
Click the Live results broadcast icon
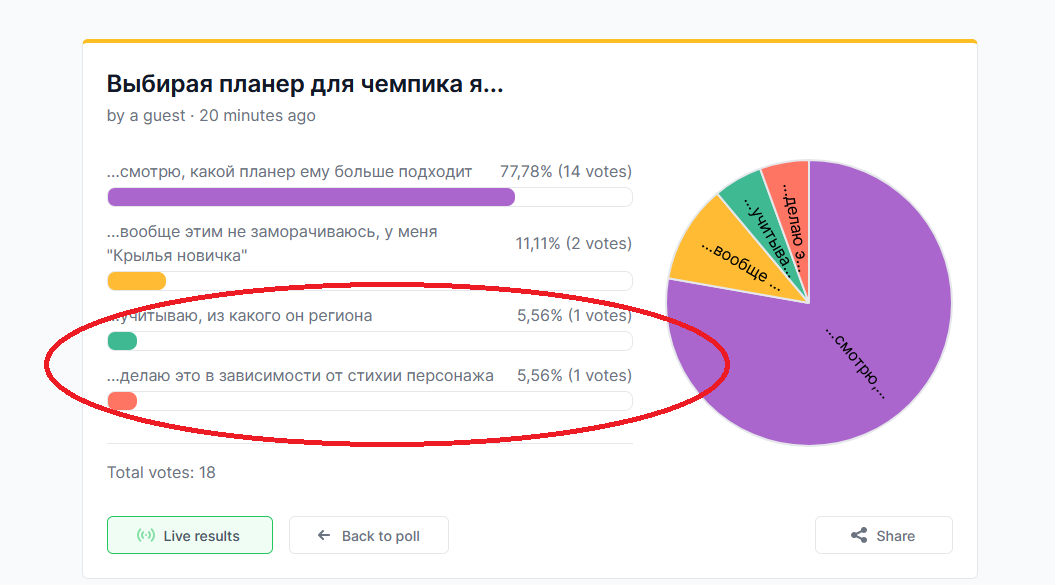click(146, 535)
